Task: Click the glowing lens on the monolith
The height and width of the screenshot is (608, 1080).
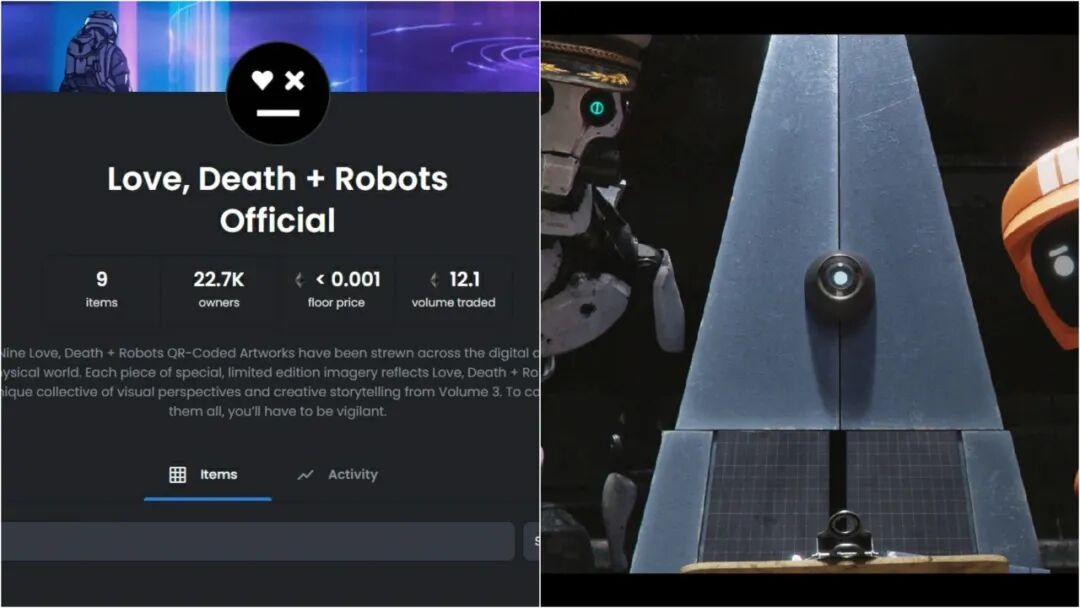Action: click(840, 278)
